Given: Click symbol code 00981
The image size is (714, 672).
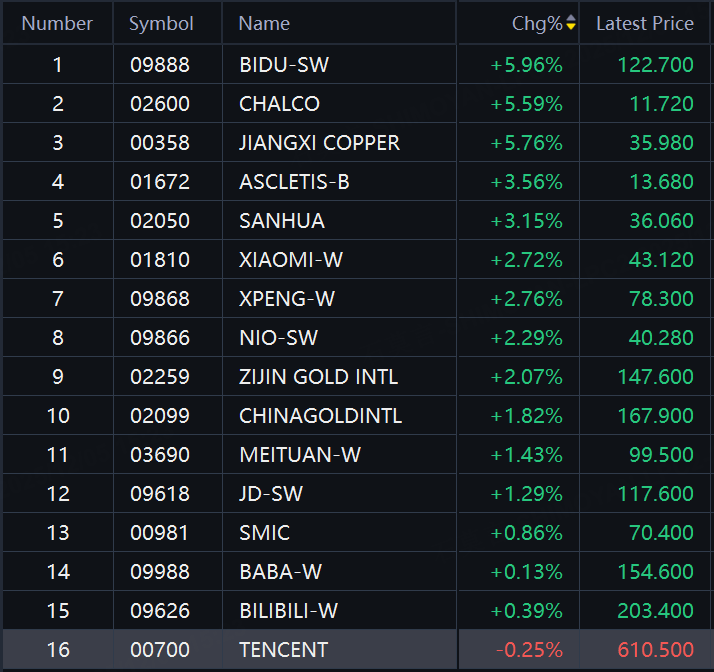Looking at the screenshot, I should pyautogui.click(x=159, y=533).
